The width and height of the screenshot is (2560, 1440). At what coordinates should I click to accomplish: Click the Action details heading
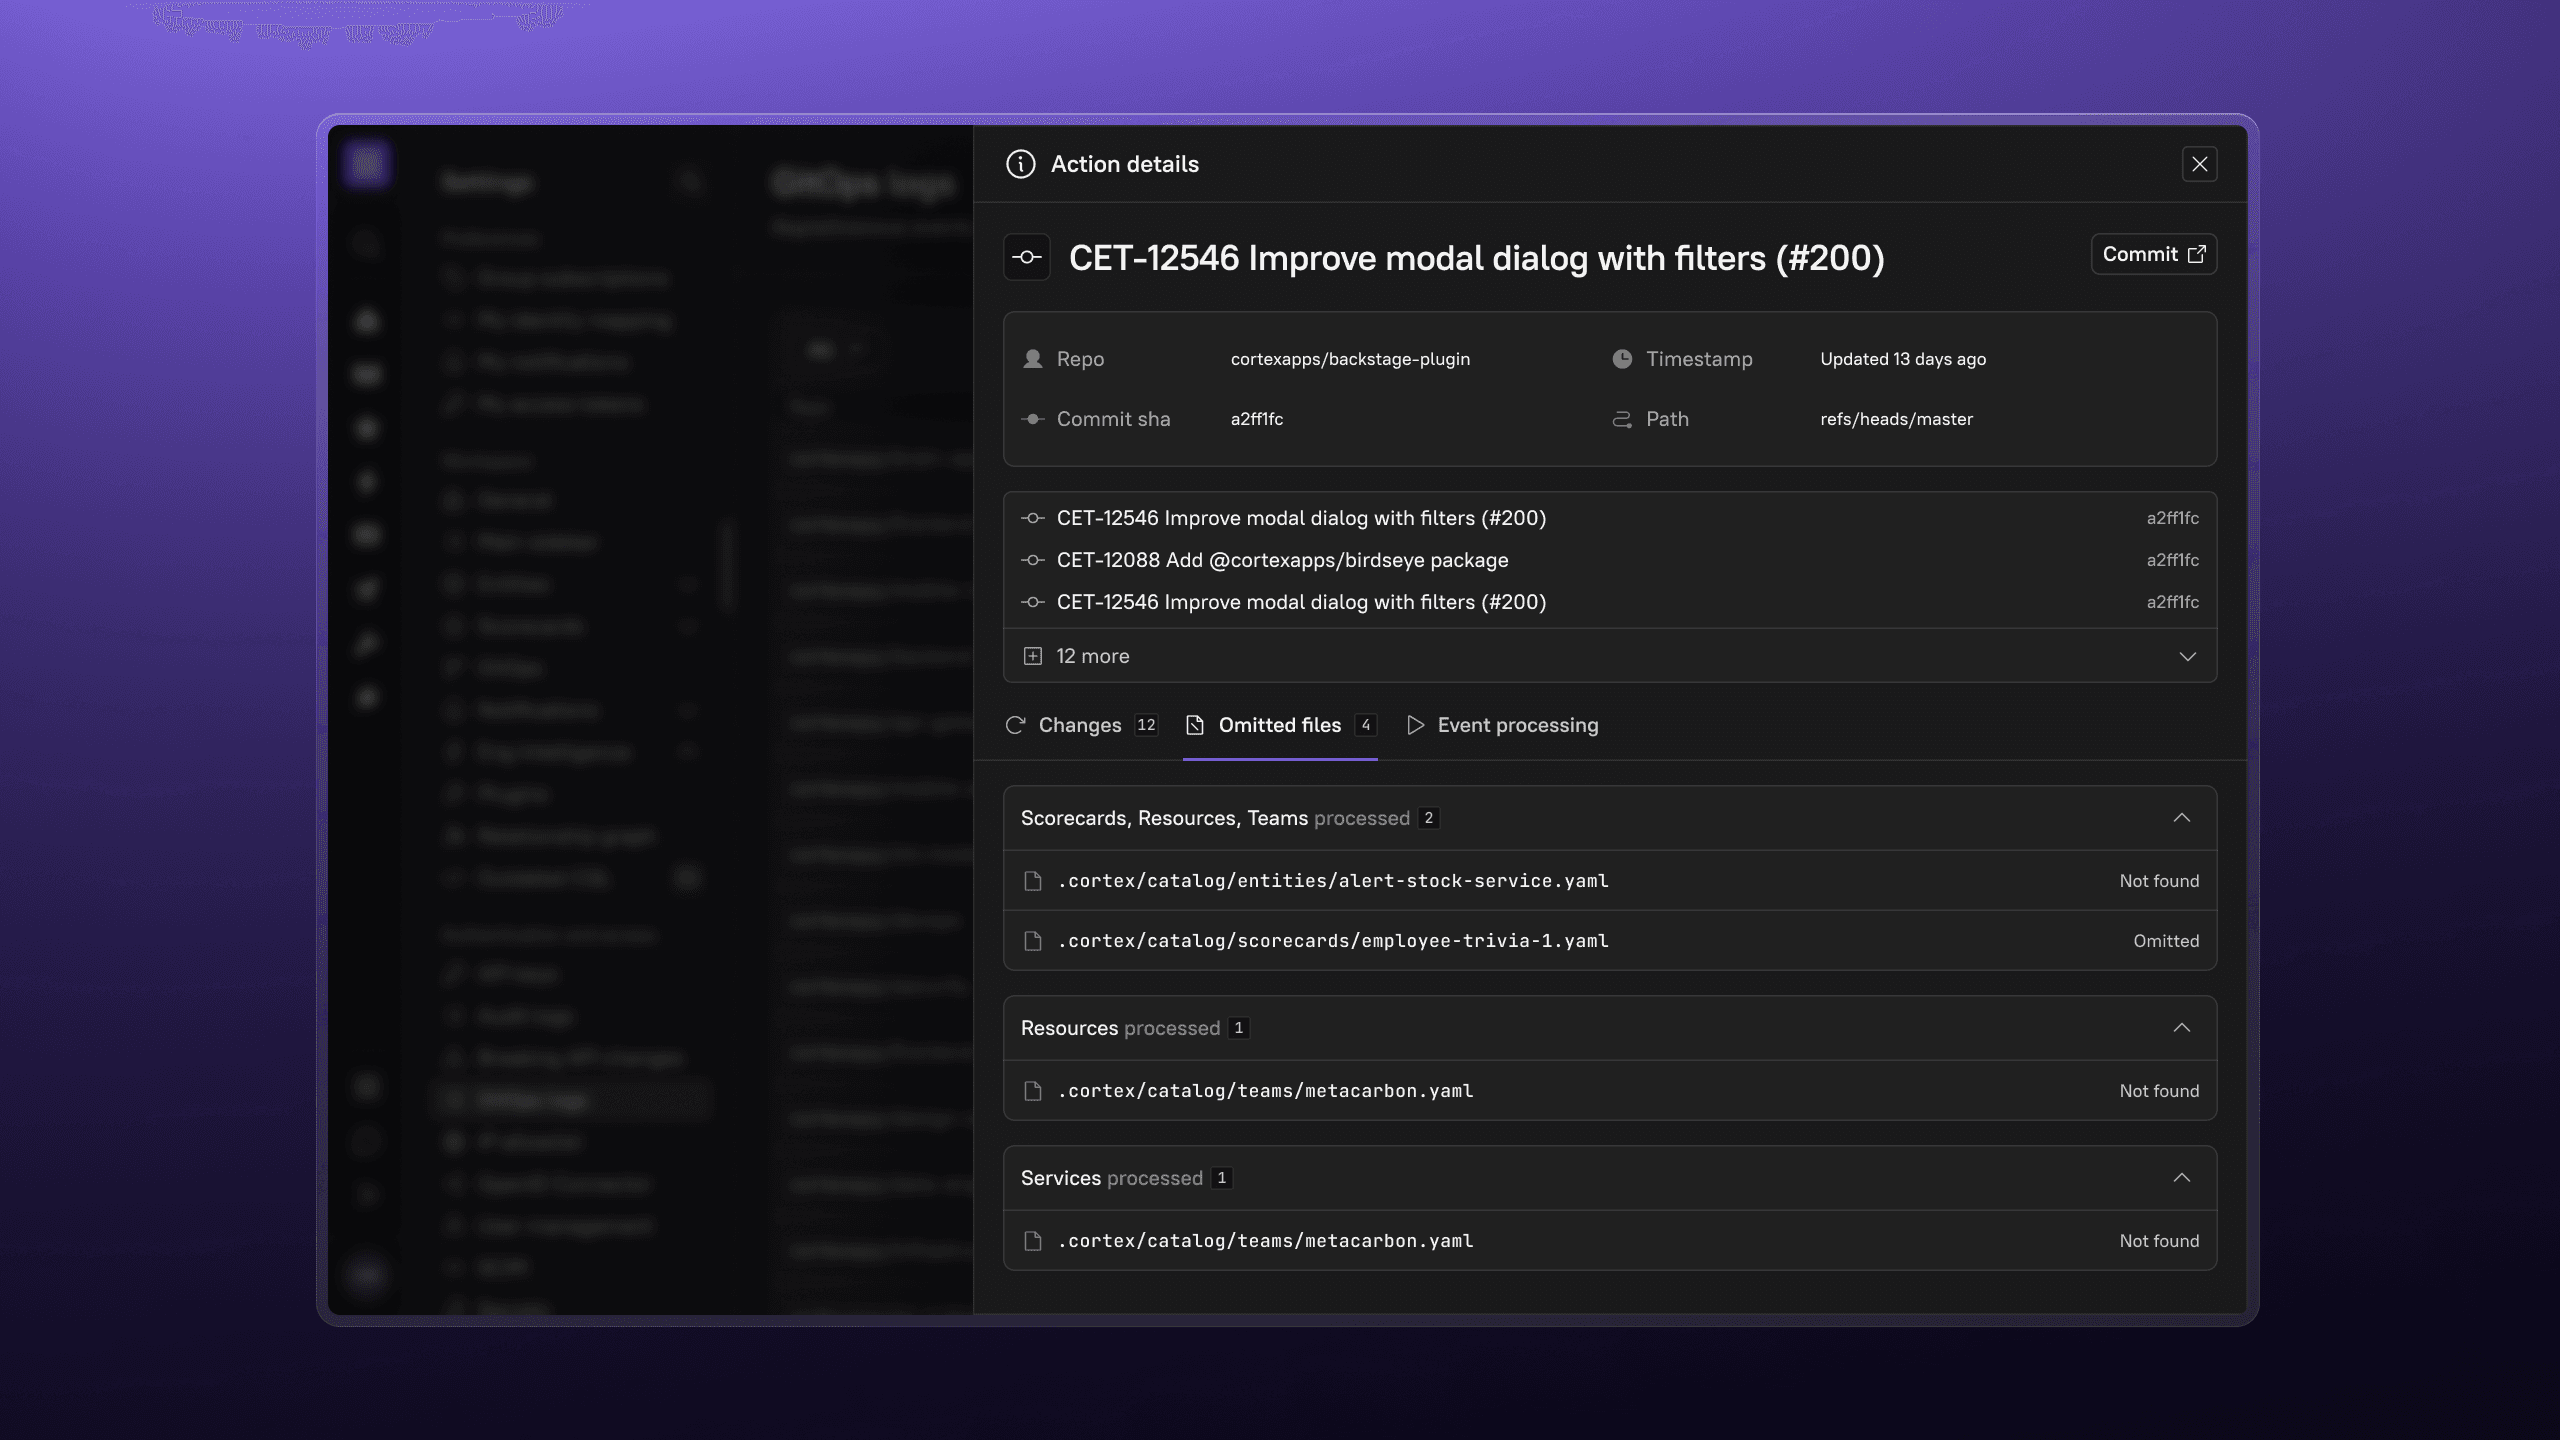pos(1124,164)
